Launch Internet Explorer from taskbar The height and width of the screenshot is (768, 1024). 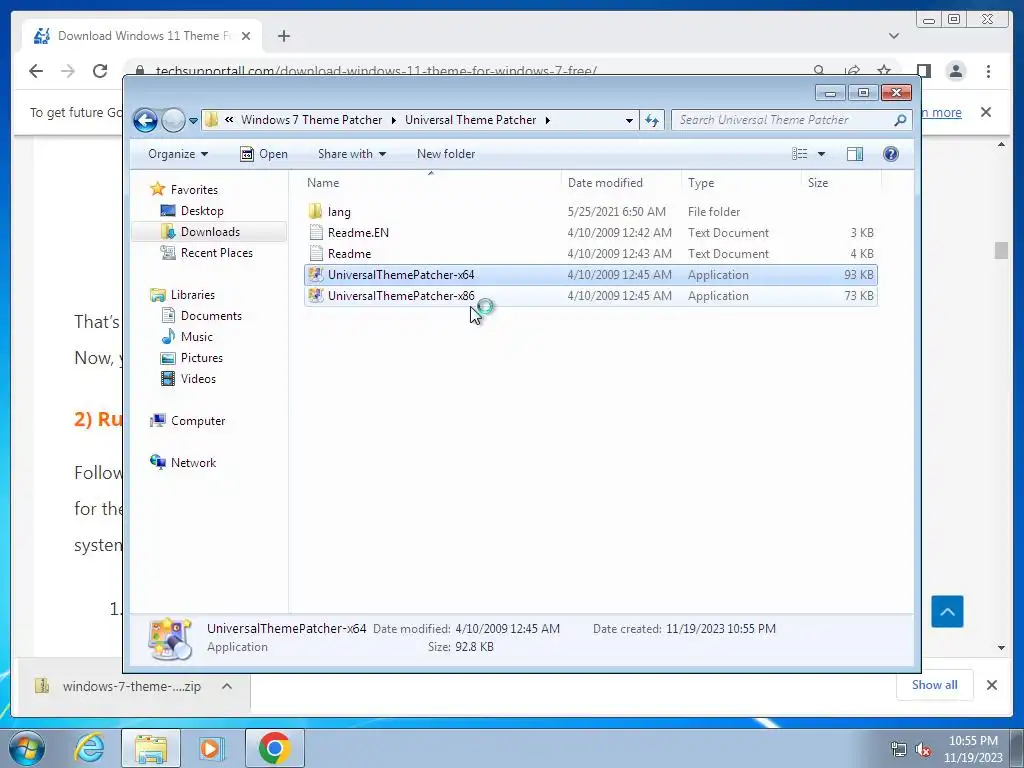tap(89, 748)
